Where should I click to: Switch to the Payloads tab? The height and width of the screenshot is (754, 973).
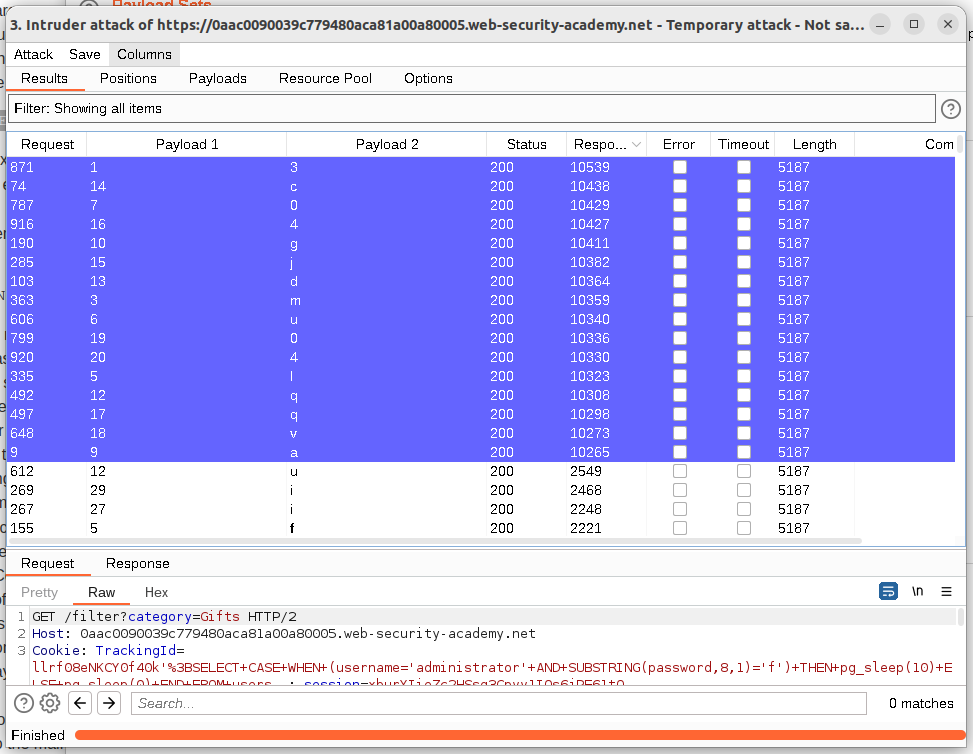click(217, 78)
